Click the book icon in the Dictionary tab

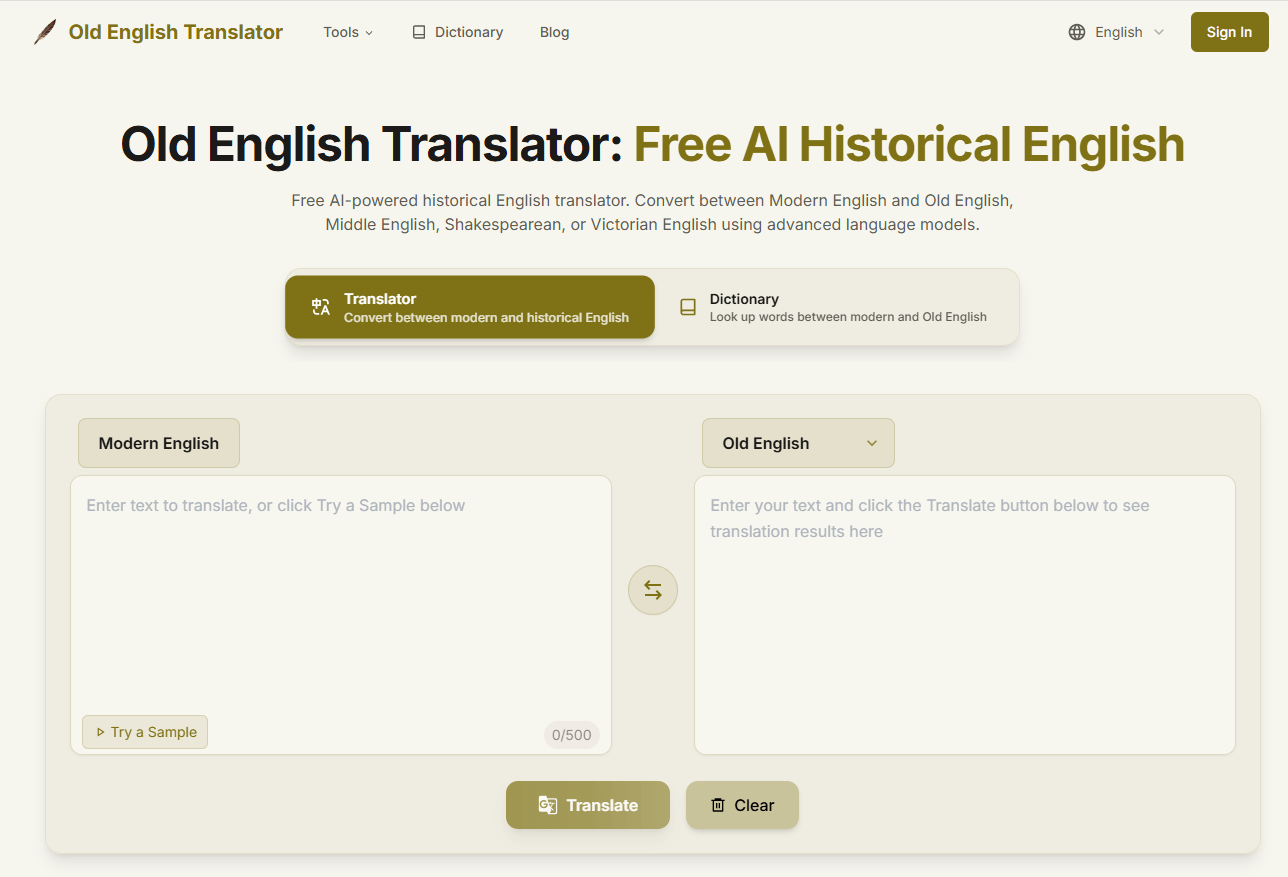pyautogui.click(x=688, y=307)
